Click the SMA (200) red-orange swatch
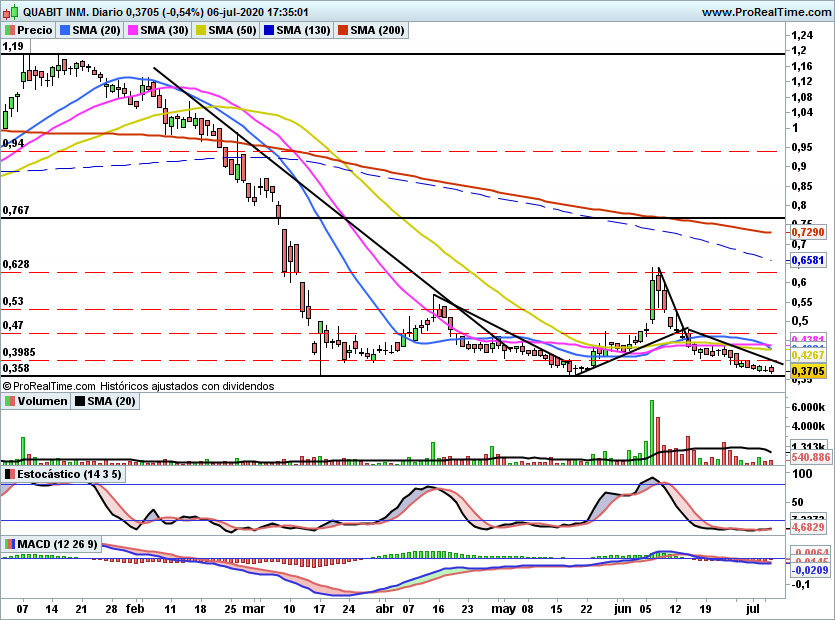The image size is (835, 620). coord(342,30)
